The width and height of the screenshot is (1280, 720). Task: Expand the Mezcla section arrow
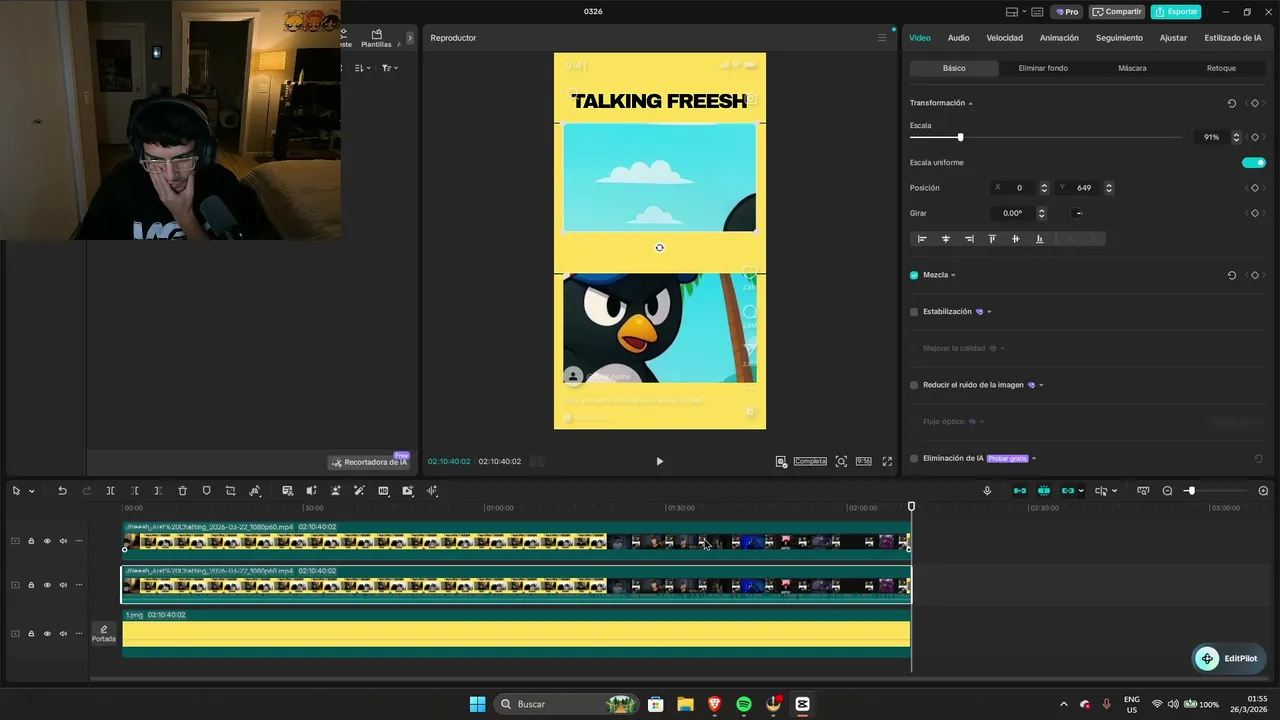pos(953,275)
